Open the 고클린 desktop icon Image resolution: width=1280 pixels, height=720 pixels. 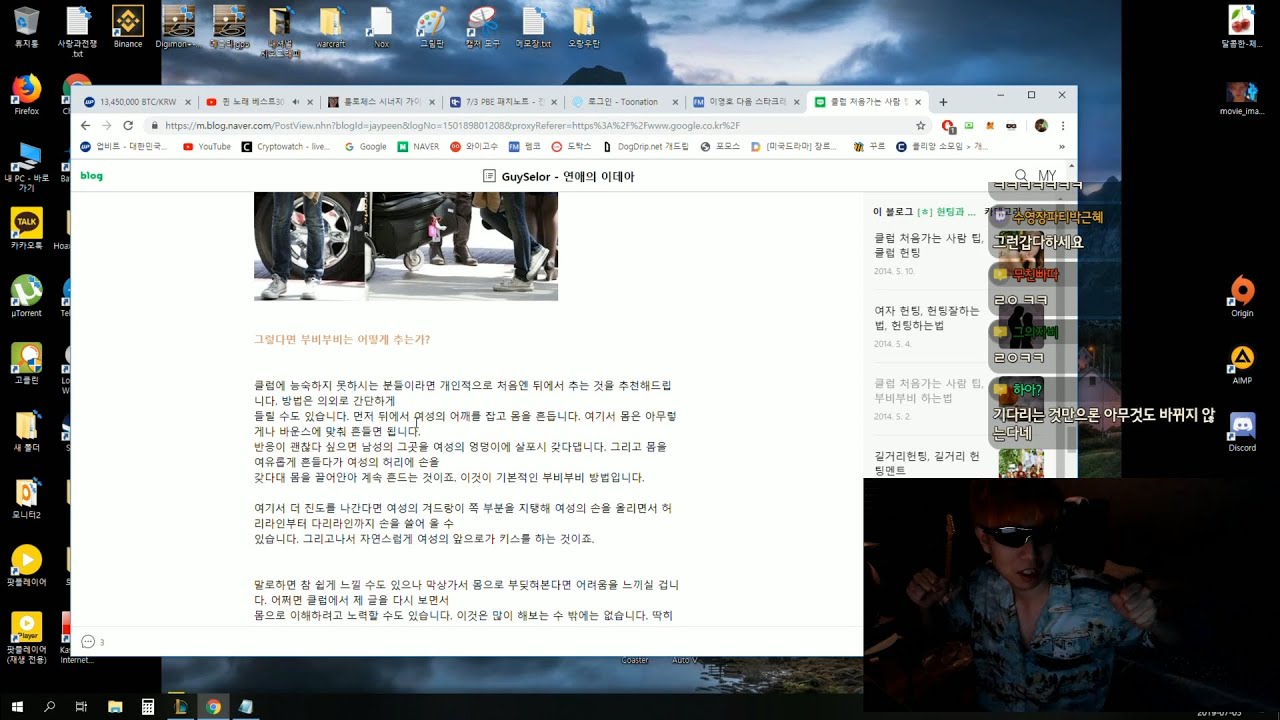click(27, 364)
